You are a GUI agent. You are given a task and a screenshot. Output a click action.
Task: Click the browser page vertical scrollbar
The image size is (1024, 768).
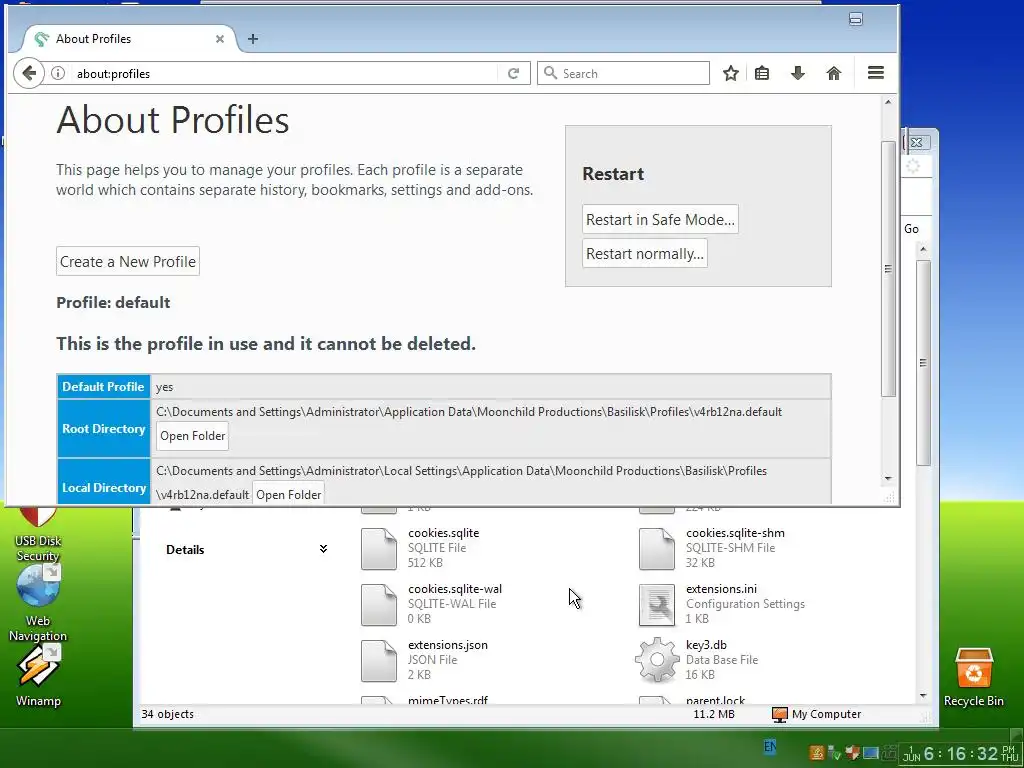888,268
